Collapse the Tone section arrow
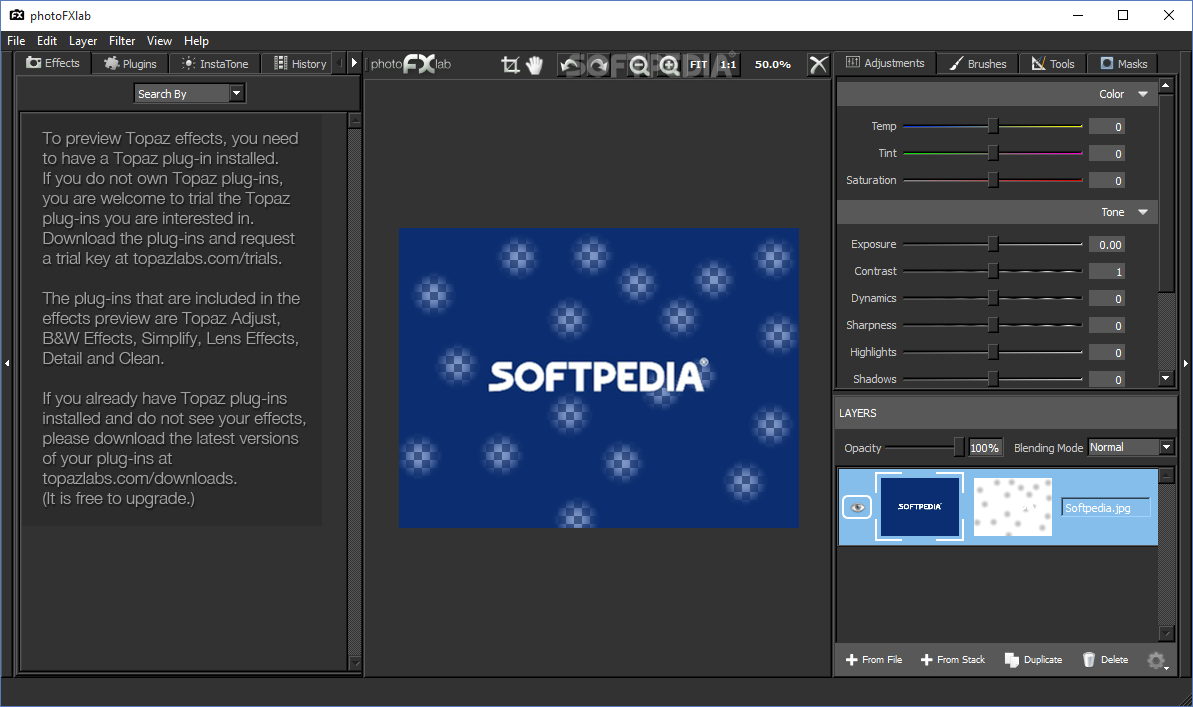 (1143, 212)
